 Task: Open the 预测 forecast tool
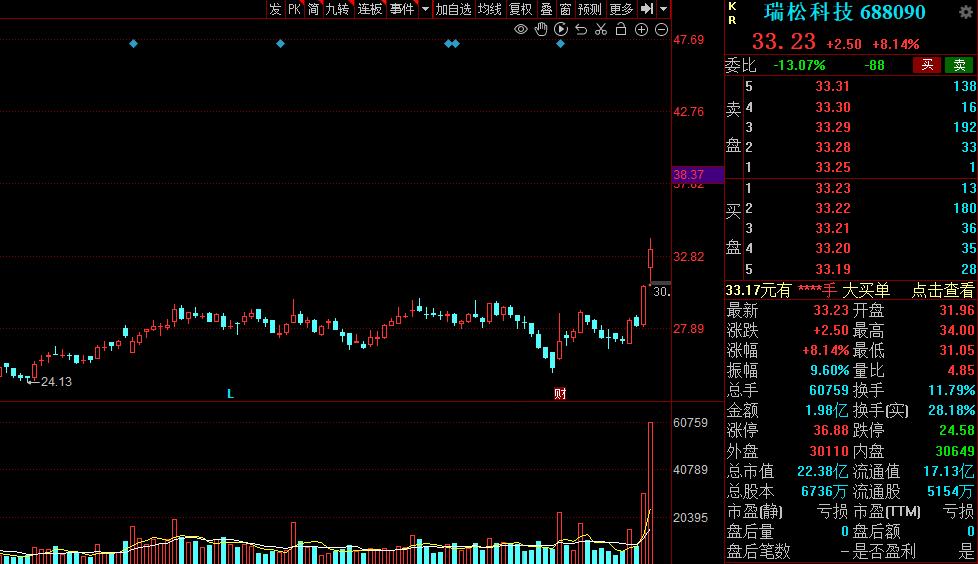[x=589, y=9]
